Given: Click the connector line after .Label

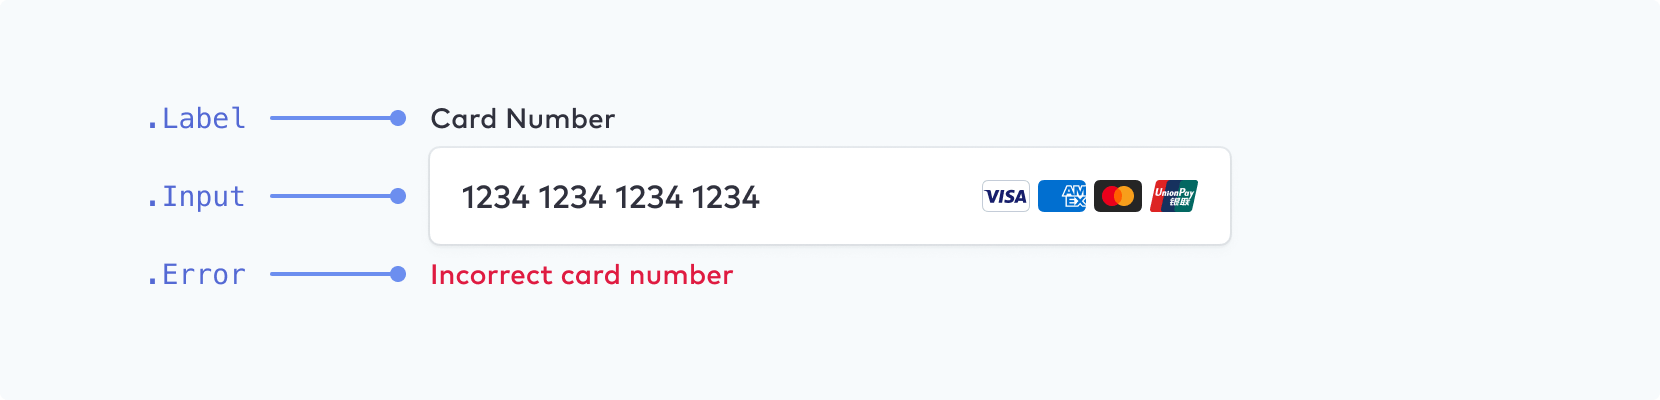Looking at the screenshot, I should (331, 118).
